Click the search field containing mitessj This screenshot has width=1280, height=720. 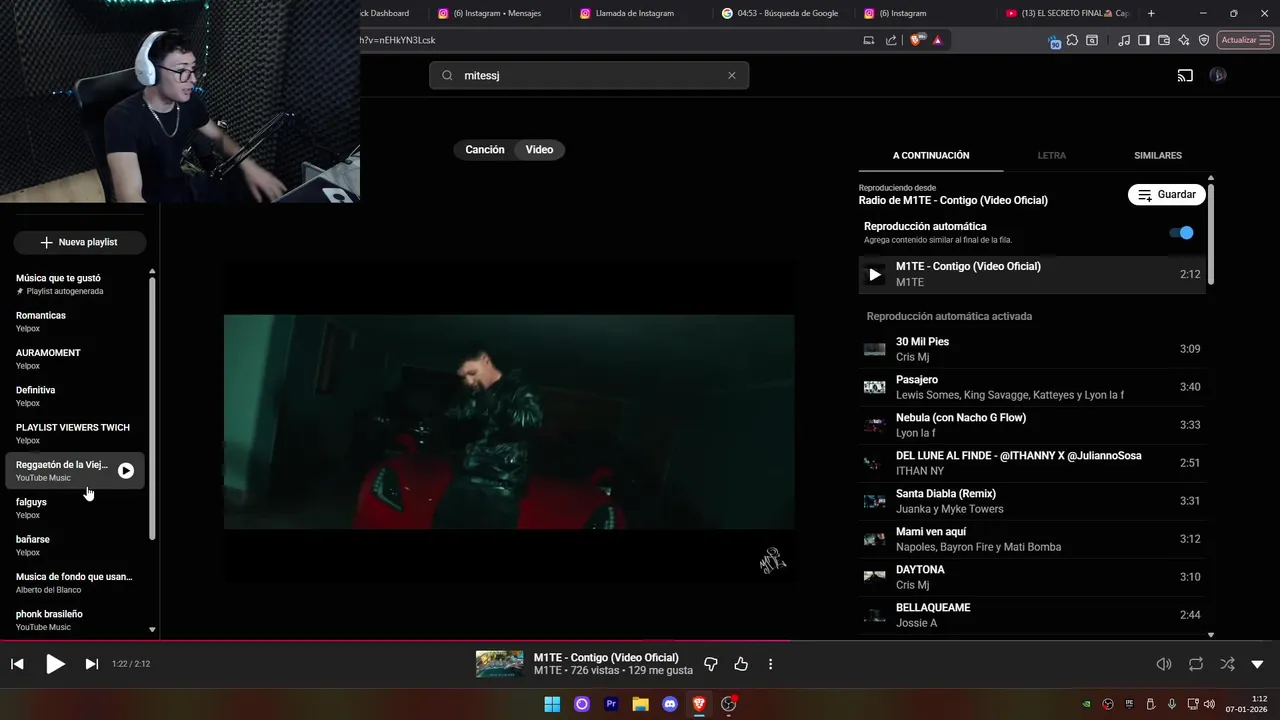[589, 75]
